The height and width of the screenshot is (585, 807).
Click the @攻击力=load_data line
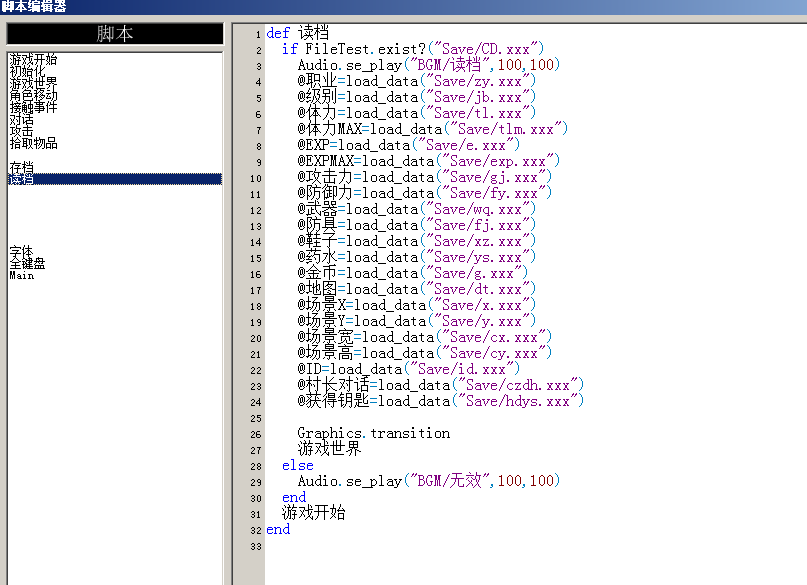pos(424,177)
